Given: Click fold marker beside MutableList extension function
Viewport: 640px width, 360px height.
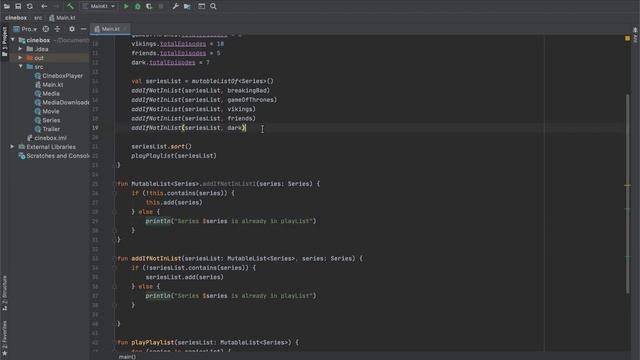Looking at the screenshot, I should [x=115, y=184].
